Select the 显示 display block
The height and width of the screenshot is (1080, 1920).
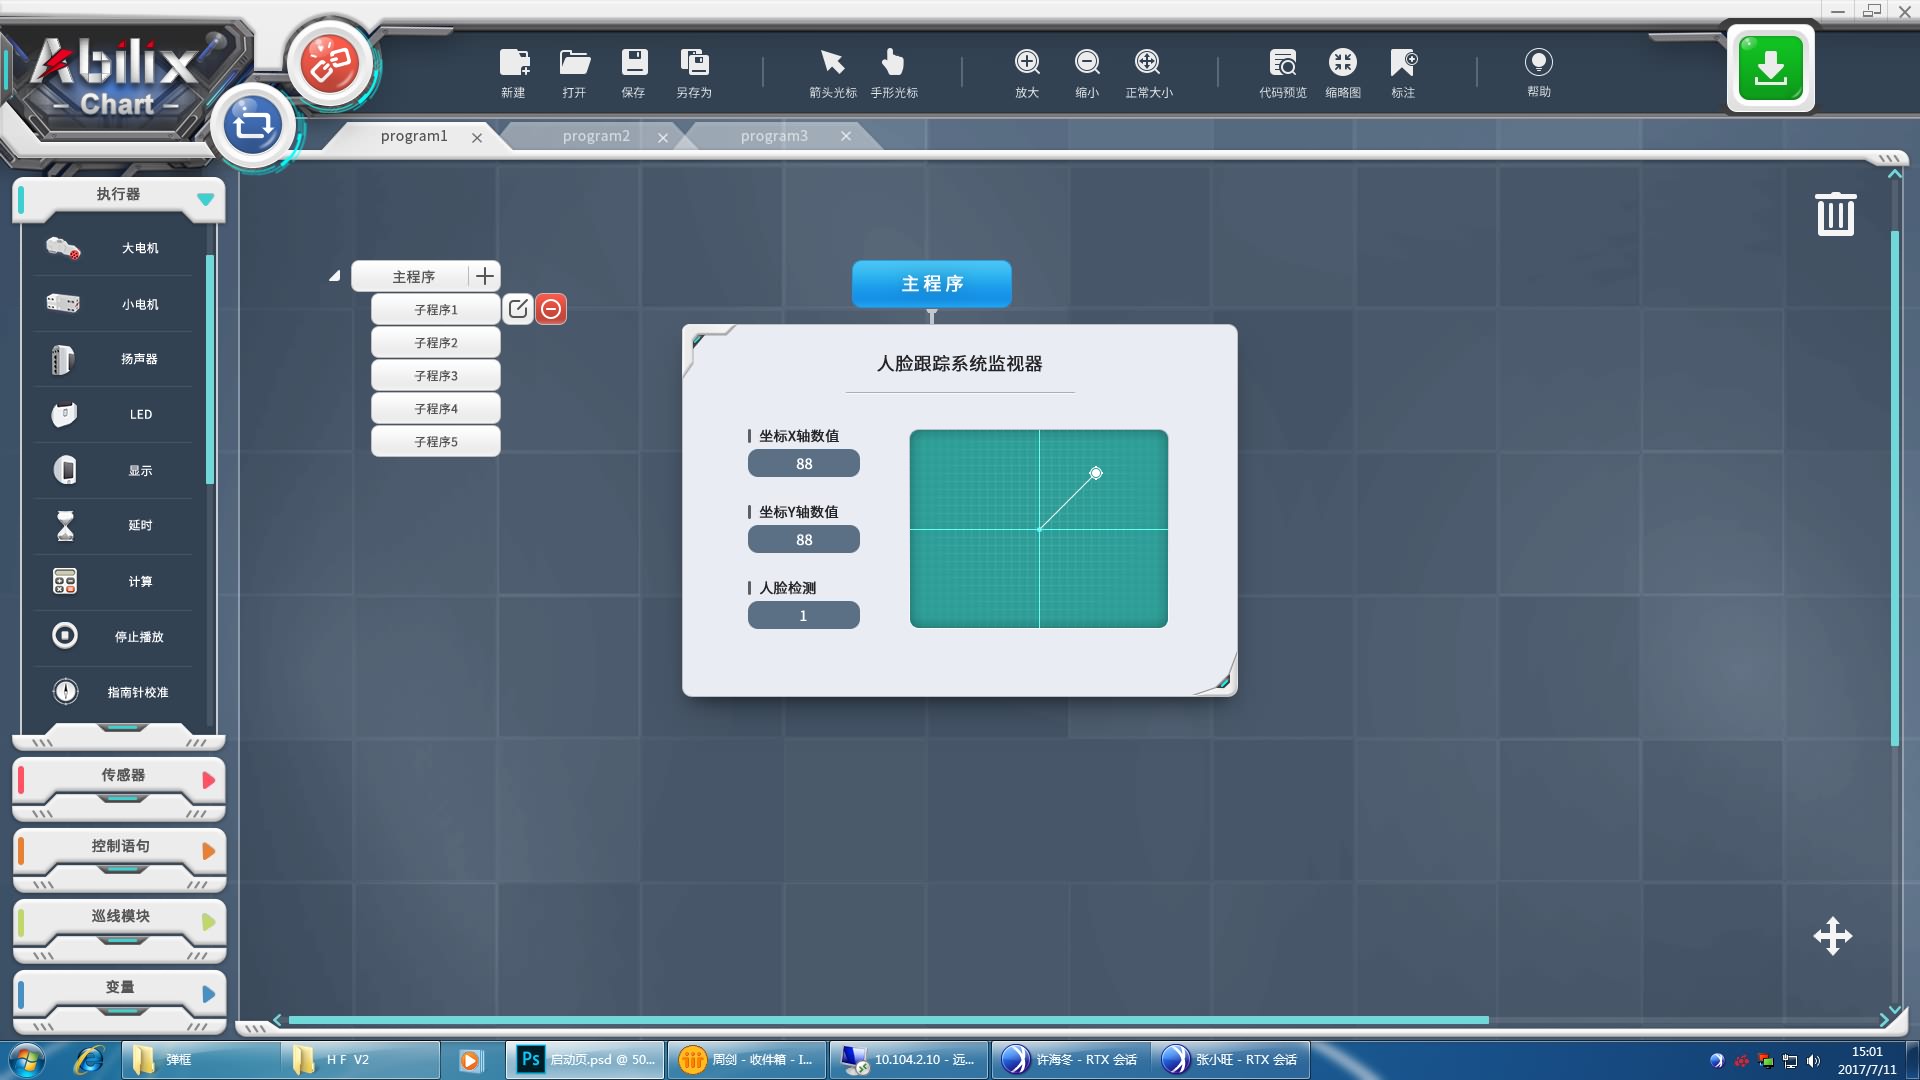click(112, 470)
